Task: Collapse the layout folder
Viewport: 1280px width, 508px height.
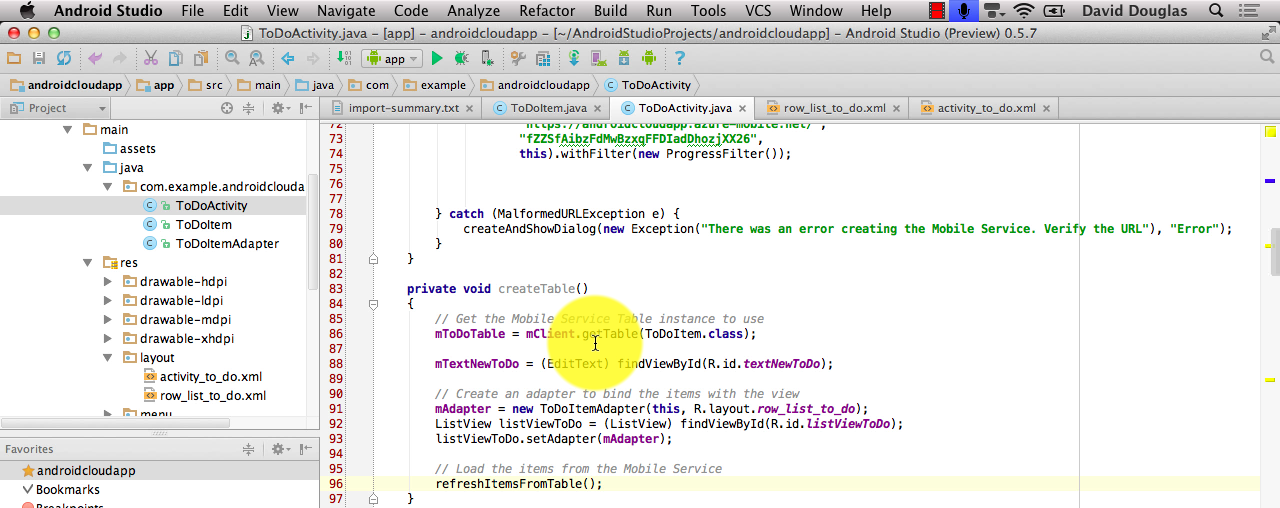Action: (x=108, y=358)
